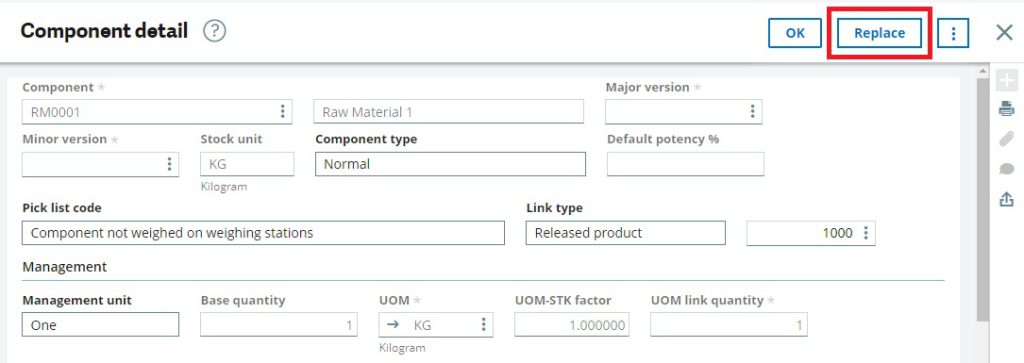The width and height of the screenshot is (1024, 363).
Task: Select the Pick list code field
Action: click(x=263, y=233)
